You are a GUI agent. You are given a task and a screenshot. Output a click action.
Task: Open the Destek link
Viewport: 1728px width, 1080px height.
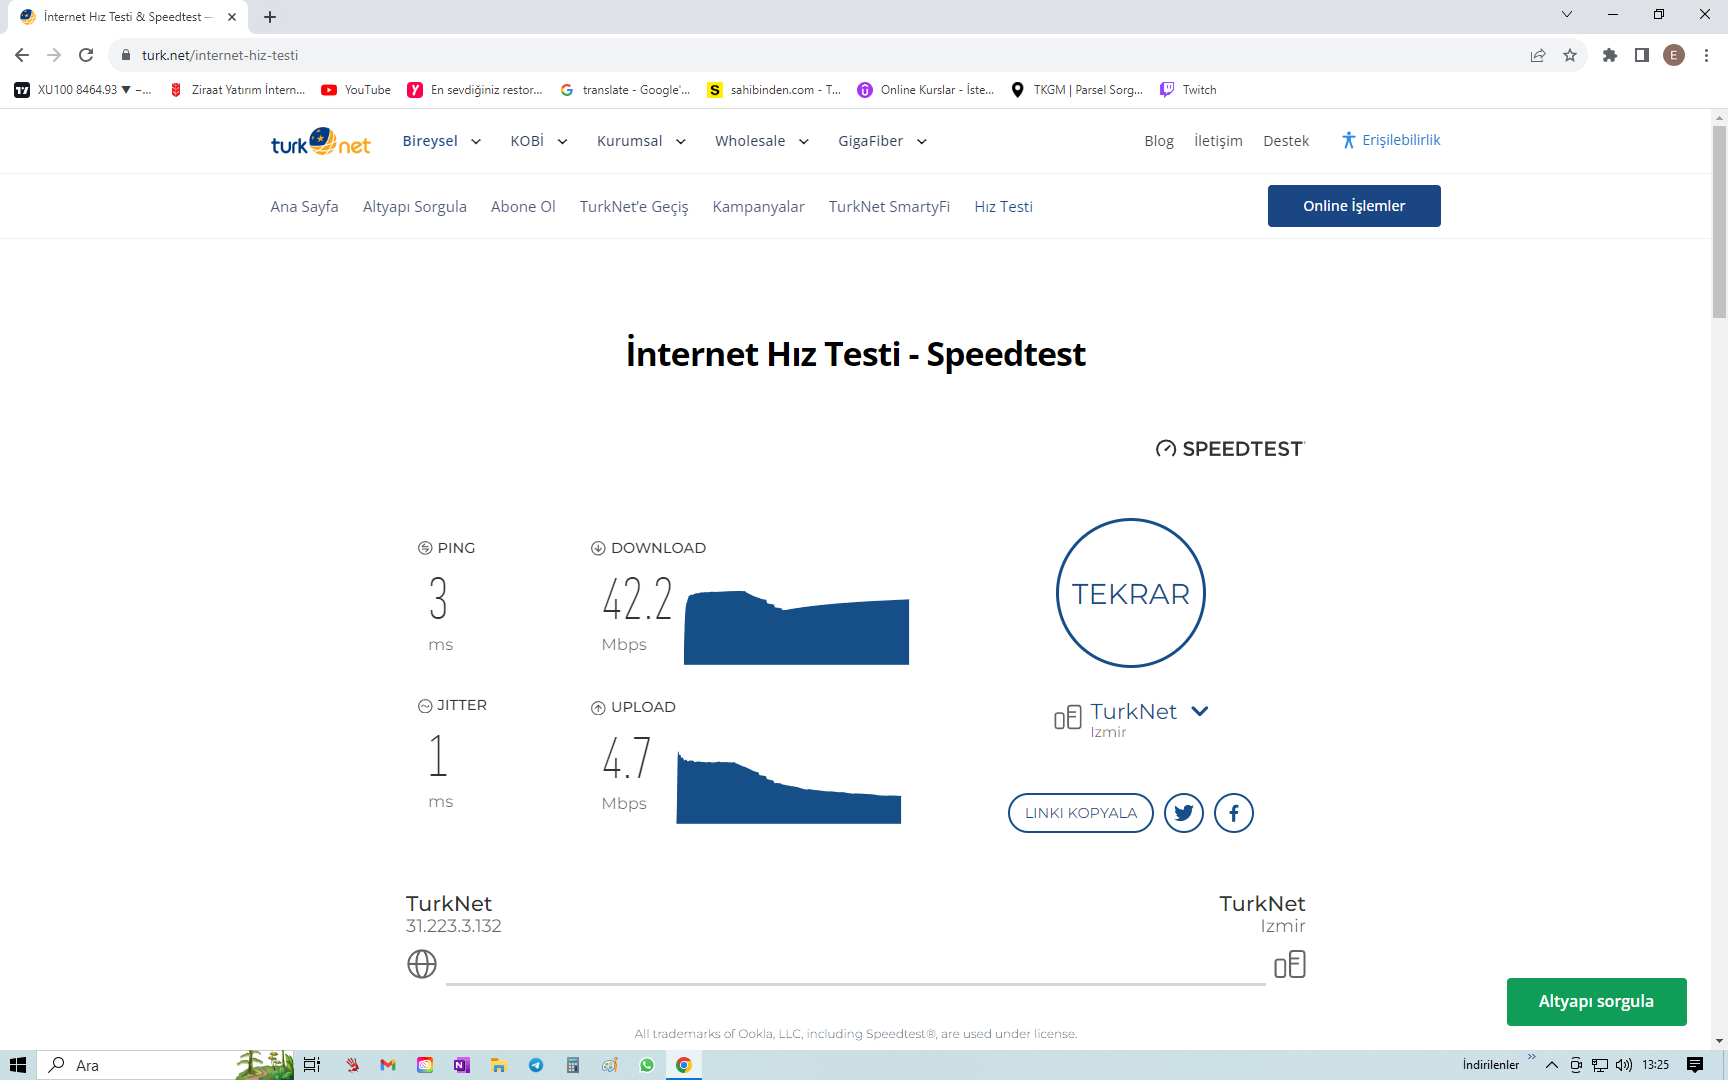click(1286, 141)
